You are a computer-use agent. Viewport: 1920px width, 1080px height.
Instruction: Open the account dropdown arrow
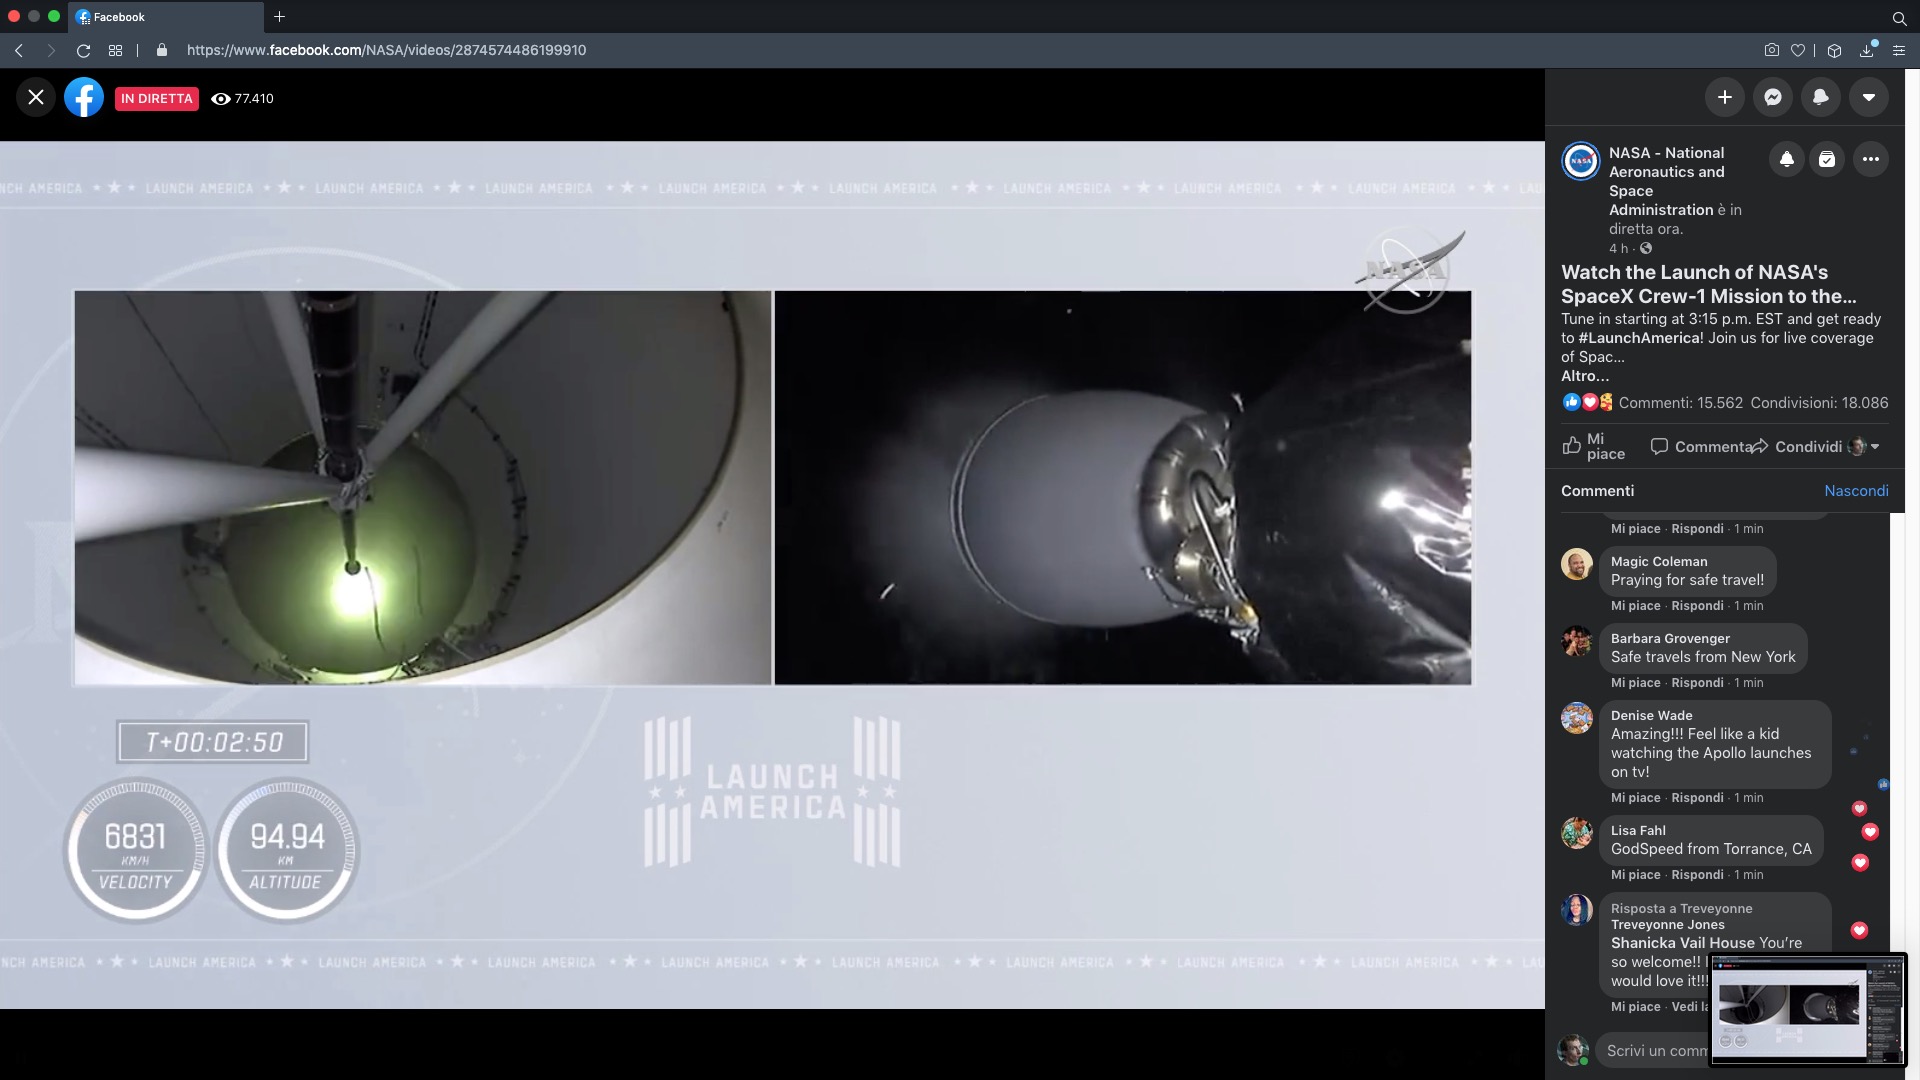(1869, 97)
